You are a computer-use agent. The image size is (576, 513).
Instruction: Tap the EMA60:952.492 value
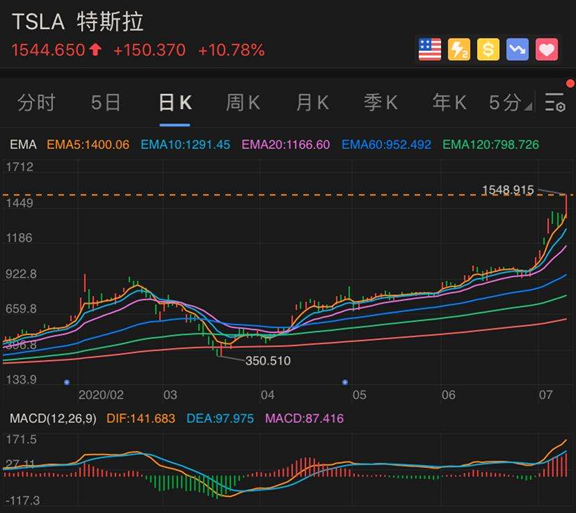click(386, 144)
